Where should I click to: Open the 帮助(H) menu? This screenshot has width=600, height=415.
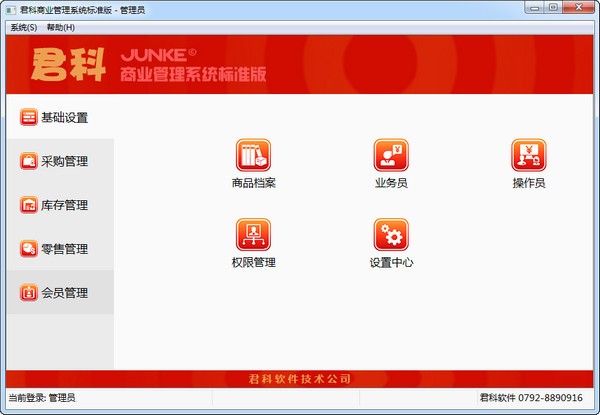tap(60, 28)
